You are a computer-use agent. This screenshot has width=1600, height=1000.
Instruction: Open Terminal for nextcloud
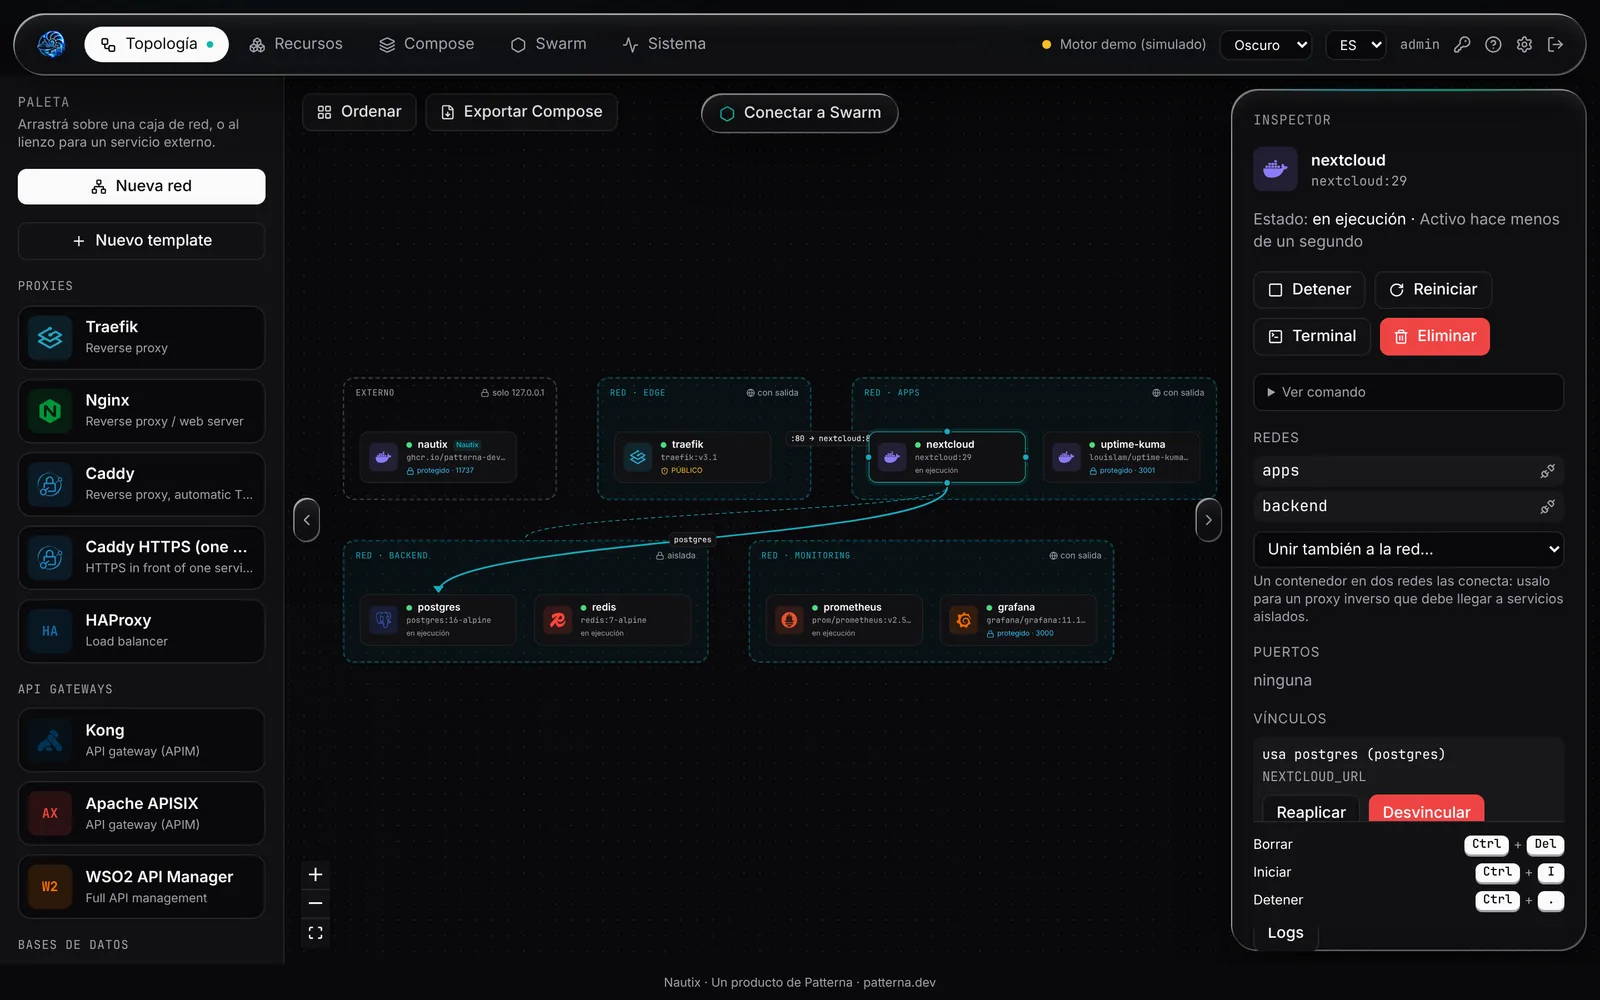[x=1312, y=337]
